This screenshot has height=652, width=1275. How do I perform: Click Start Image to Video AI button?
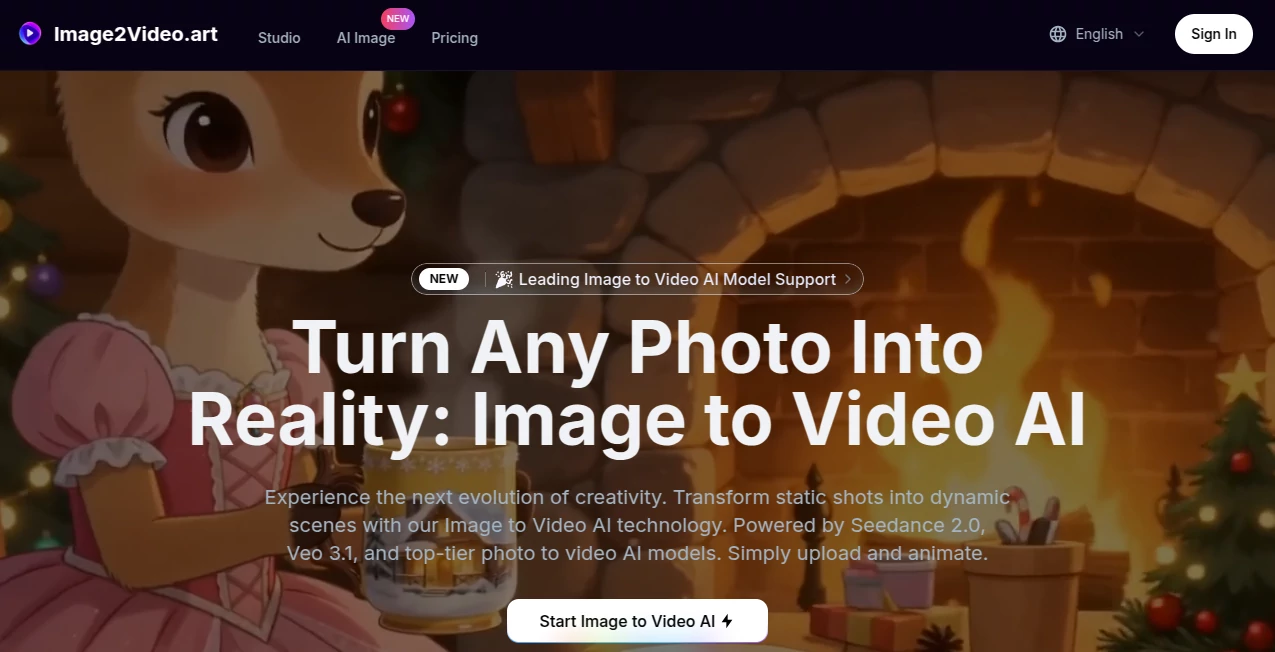click(637, 621)
